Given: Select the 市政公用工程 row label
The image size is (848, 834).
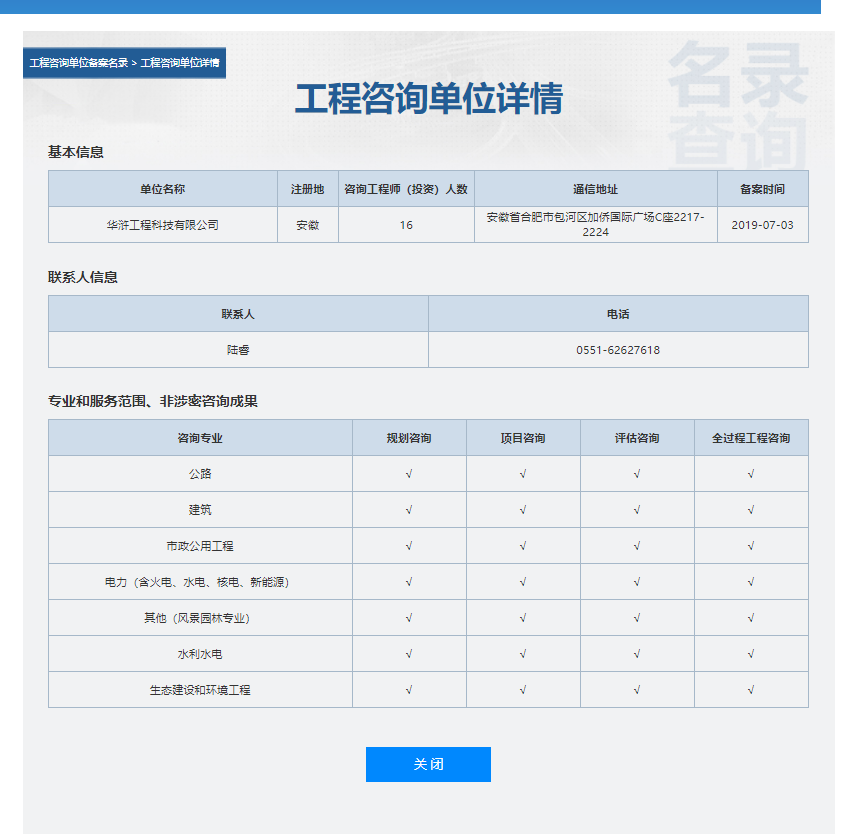Looking at the screenshot, I should coord(200,546).
